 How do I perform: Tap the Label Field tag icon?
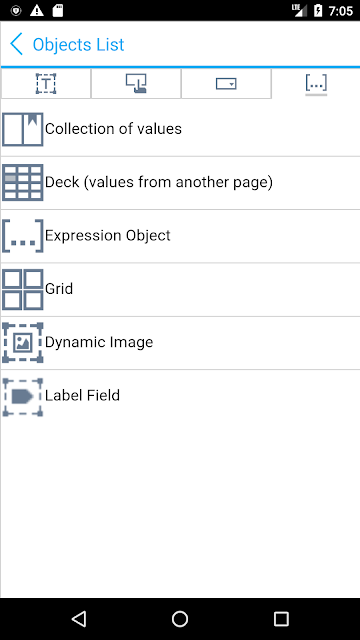pos(22,397)
